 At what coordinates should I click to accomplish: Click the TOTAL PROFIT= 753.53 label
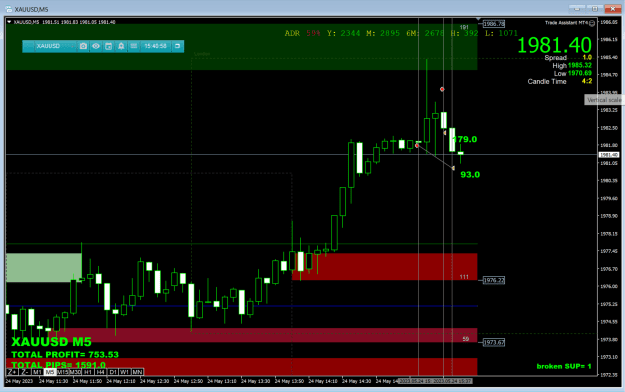(x=65, y=355)
